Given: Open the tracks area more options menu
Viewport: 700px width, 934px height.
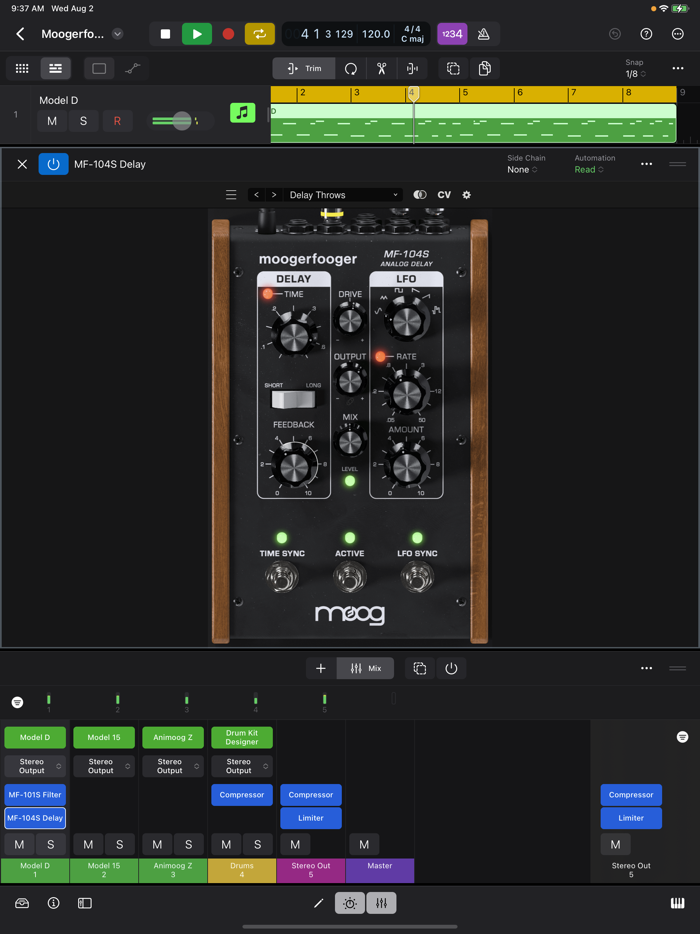Looking at the screenshot, I should (x=678, y=69).
